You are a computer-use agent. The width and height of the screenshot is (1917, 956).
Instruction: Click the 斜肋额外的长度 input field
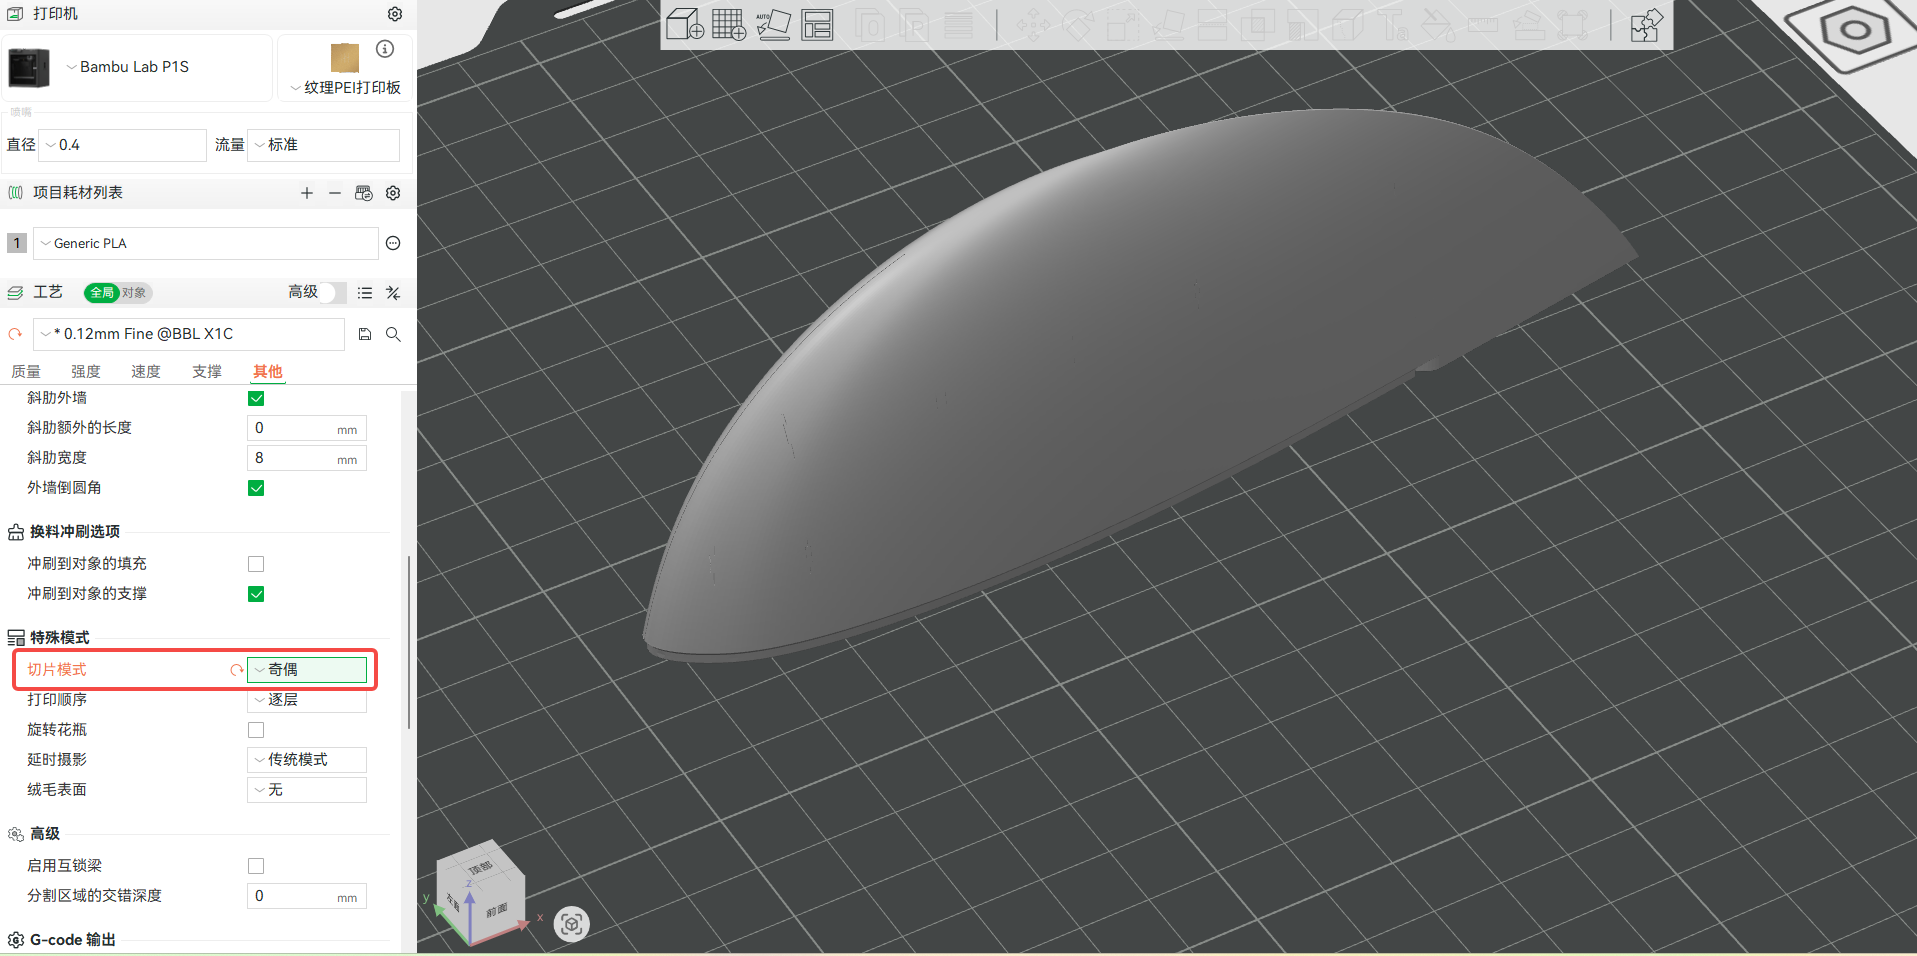(x=307, y=428)
